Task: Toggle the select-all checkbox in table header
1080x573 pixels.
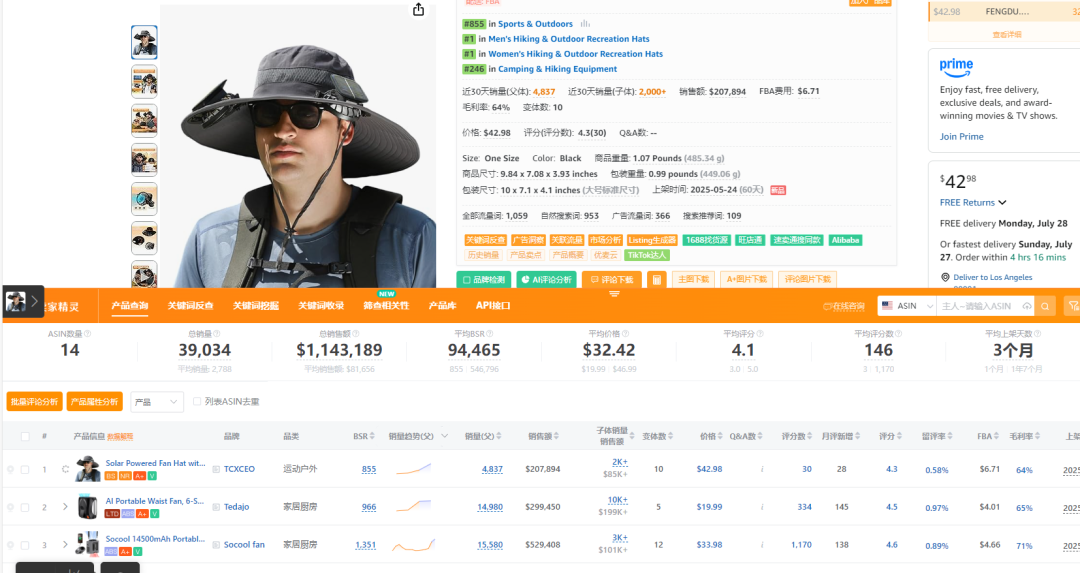Action: pyautogui.click(x=25, y=436)
